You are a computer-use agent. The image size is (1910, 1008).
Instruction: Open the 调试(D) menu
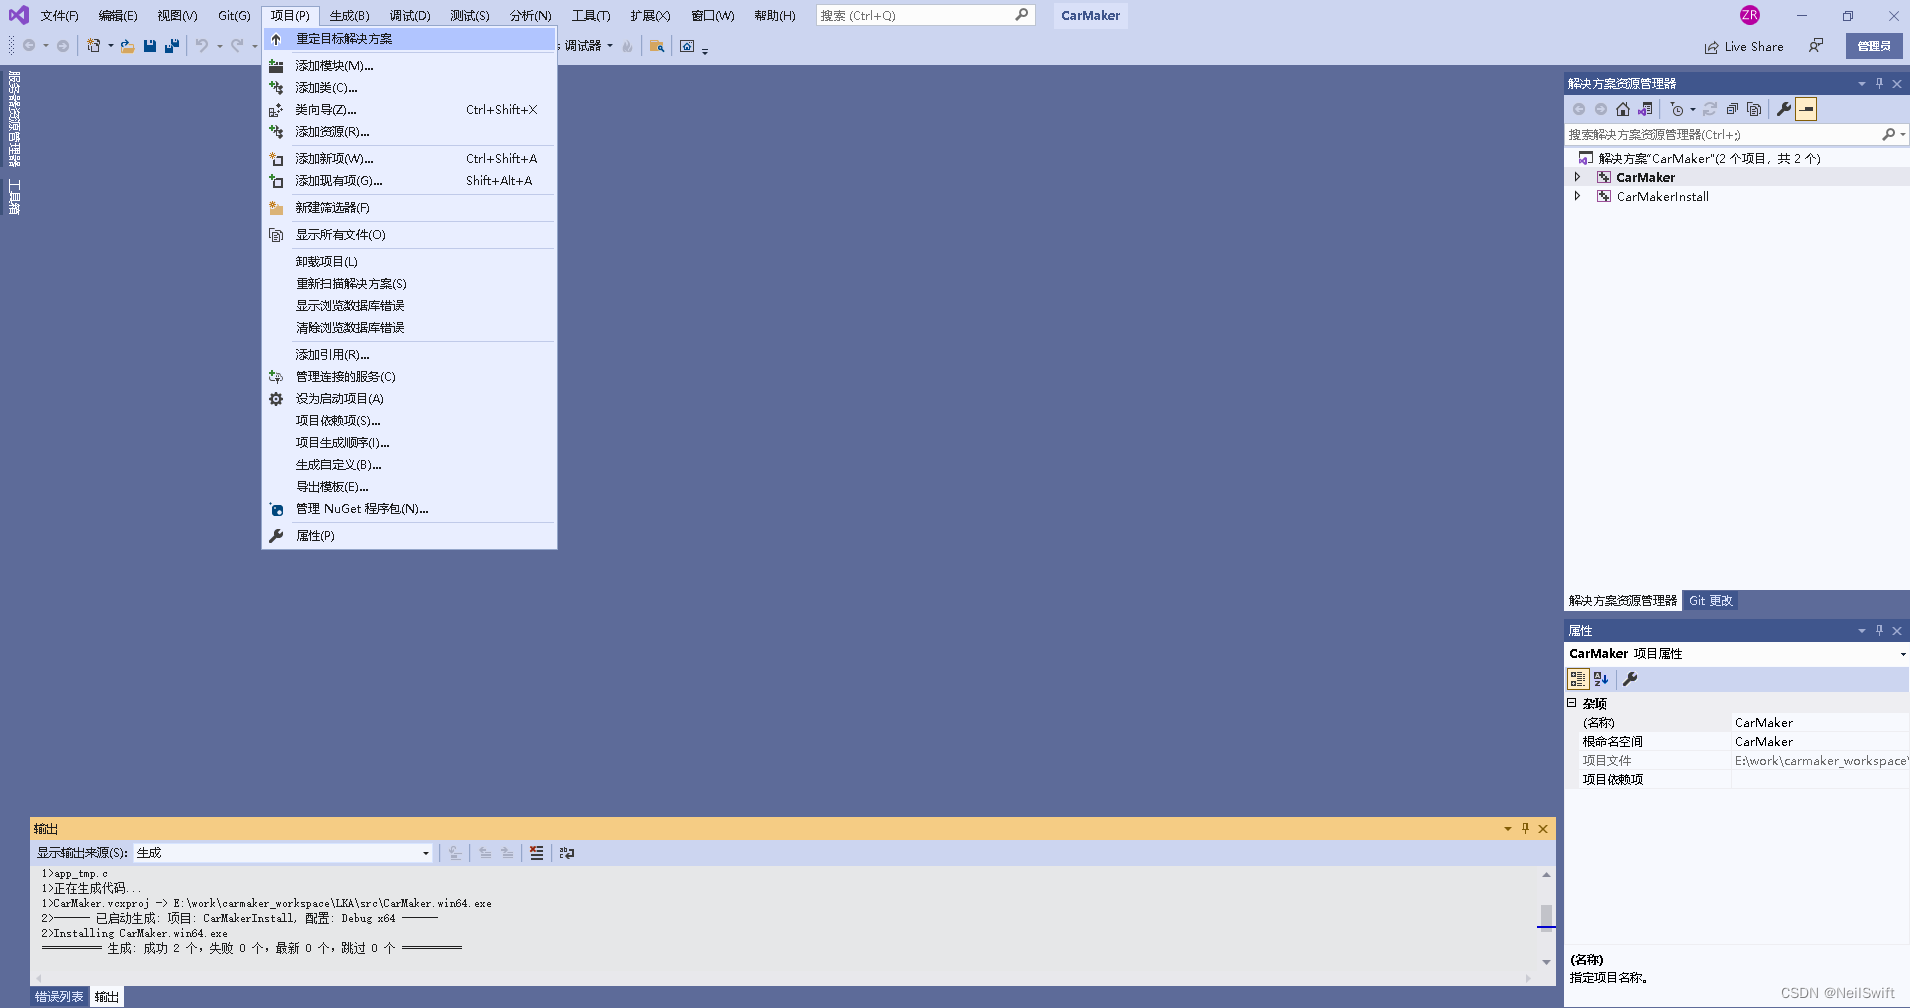410,15
